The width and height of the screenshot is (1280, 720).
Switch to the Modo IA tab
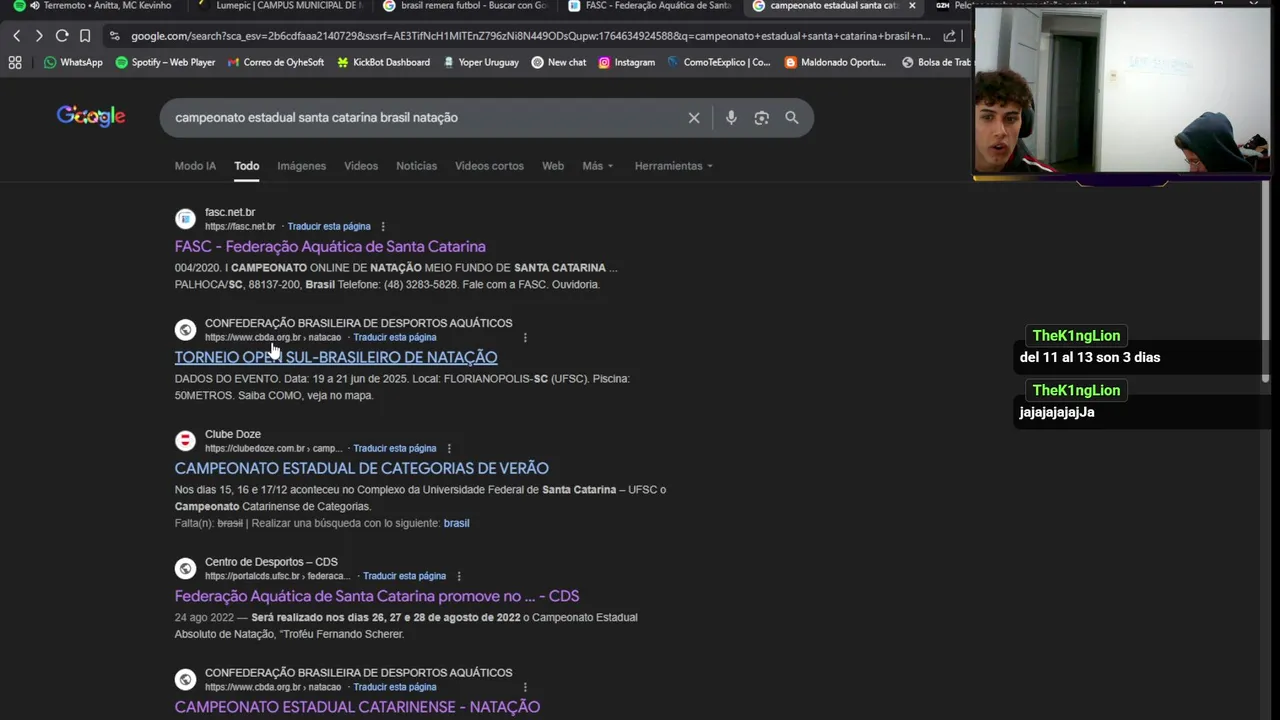195,166
